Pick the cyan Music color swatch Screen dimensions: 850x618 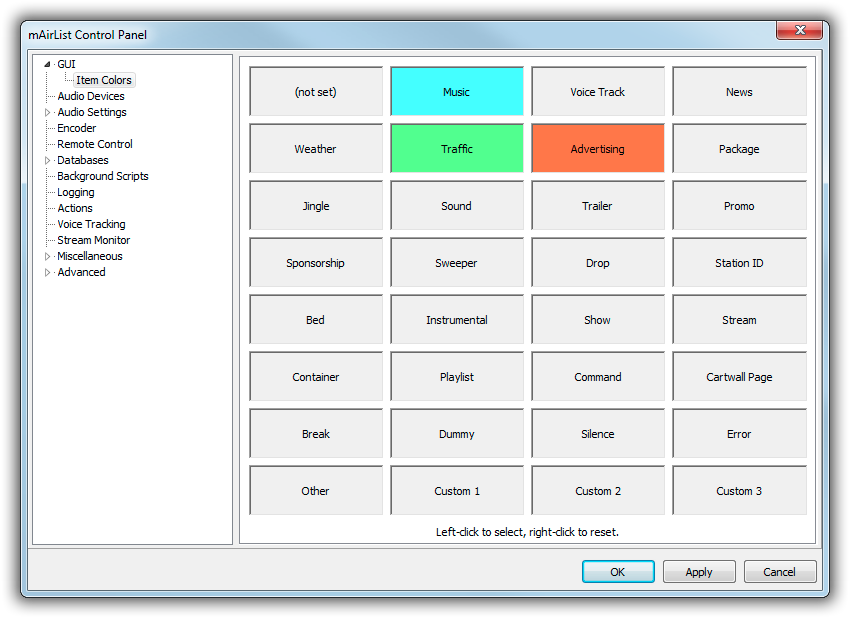(456, 92)
